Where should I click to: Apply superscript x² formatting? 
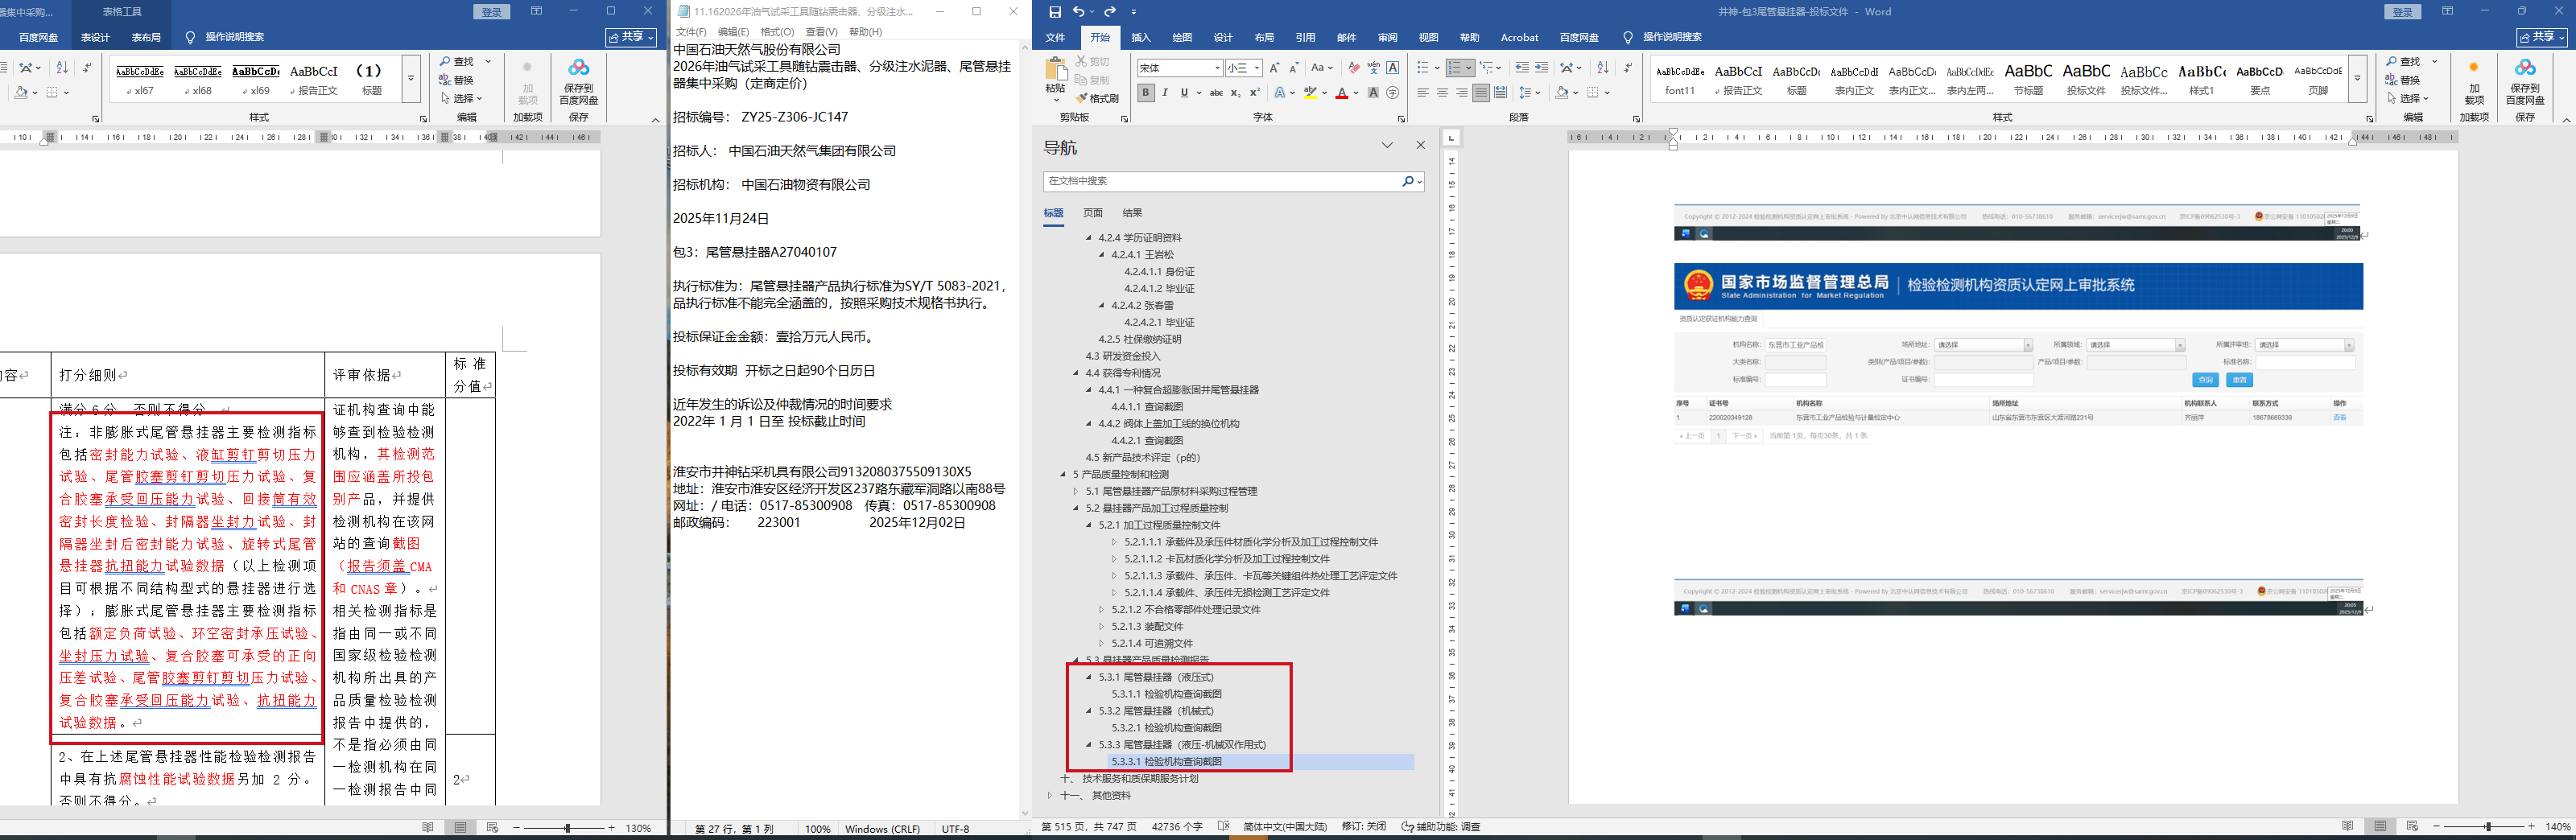pos(1254,93)
